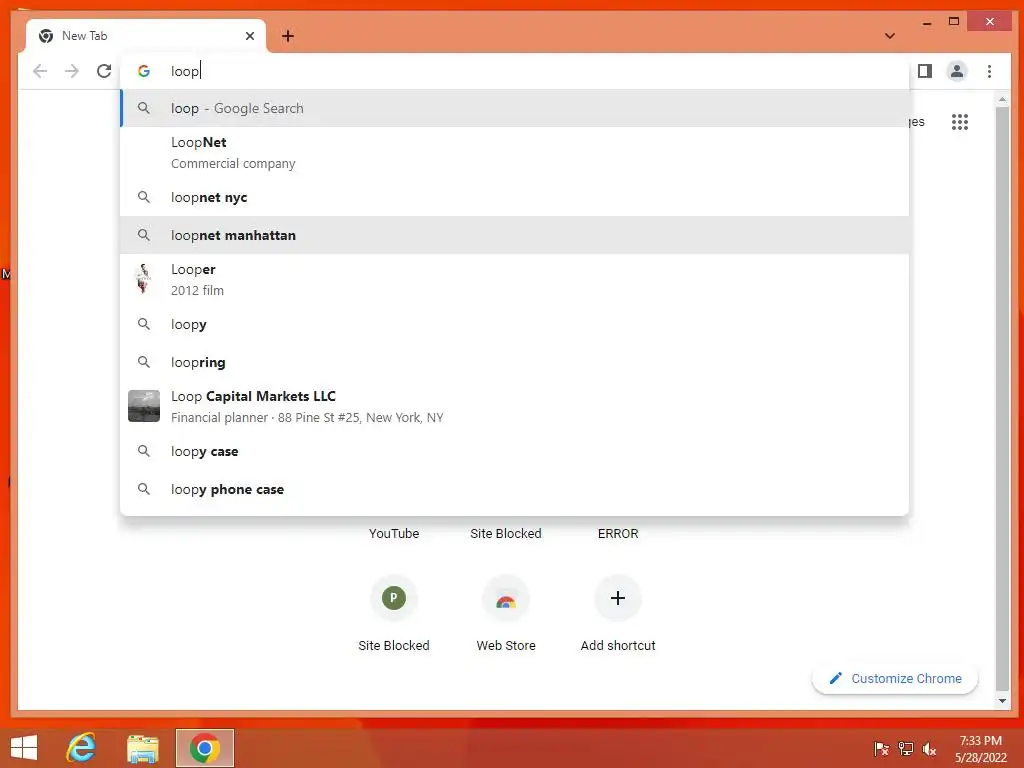This screenshot has height=768, width=1024.
Task: Click the browser back arrow
Action: [x=40, y=71]
